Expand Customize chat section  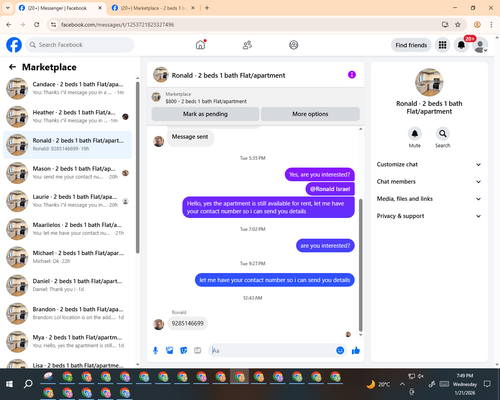click(x=429, y=164)
